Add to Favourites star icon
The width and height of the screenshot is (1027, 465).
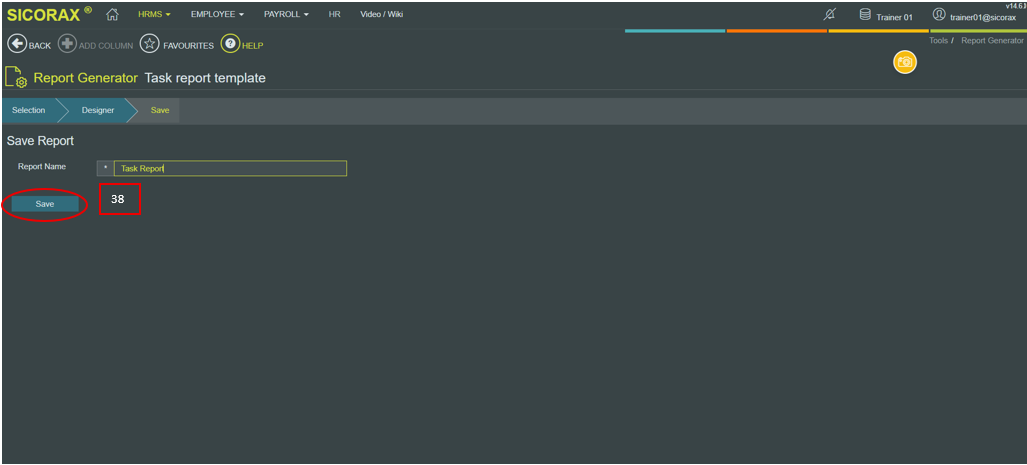point(149,45)
